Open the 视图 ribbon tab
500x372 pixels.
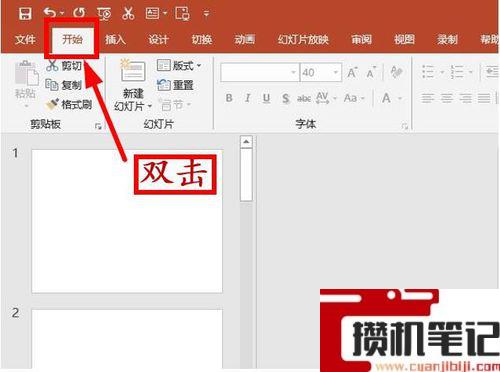[404, 40]
